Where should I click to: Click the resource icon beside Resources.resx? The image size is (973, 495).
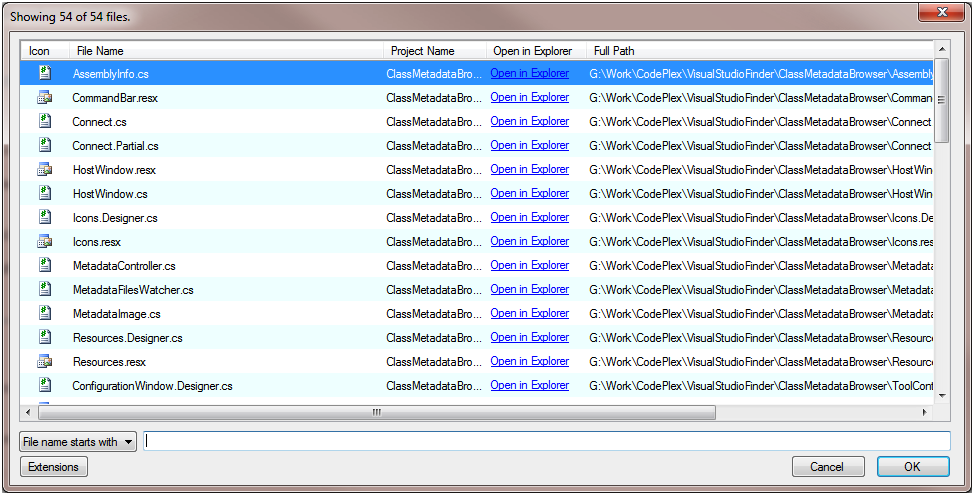pos(45,361)
